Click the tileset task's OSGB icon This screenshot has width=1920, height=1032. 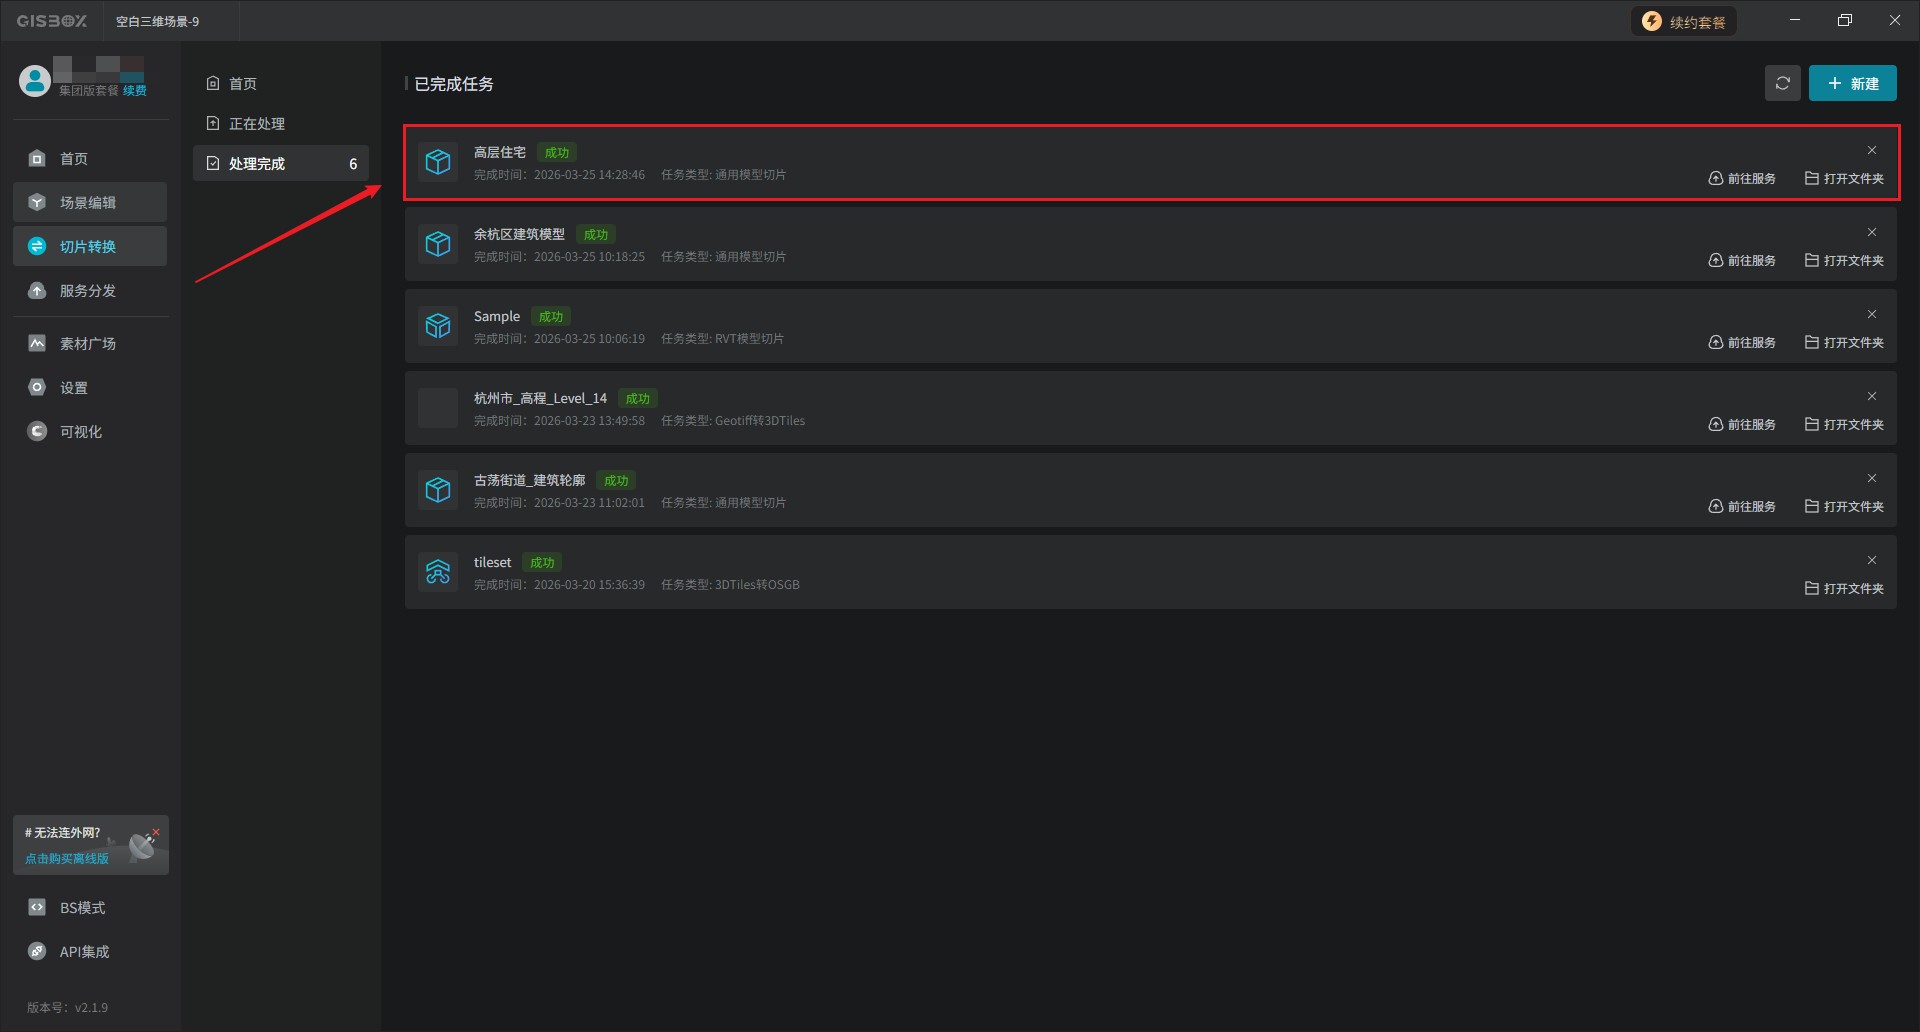point(438,572)
